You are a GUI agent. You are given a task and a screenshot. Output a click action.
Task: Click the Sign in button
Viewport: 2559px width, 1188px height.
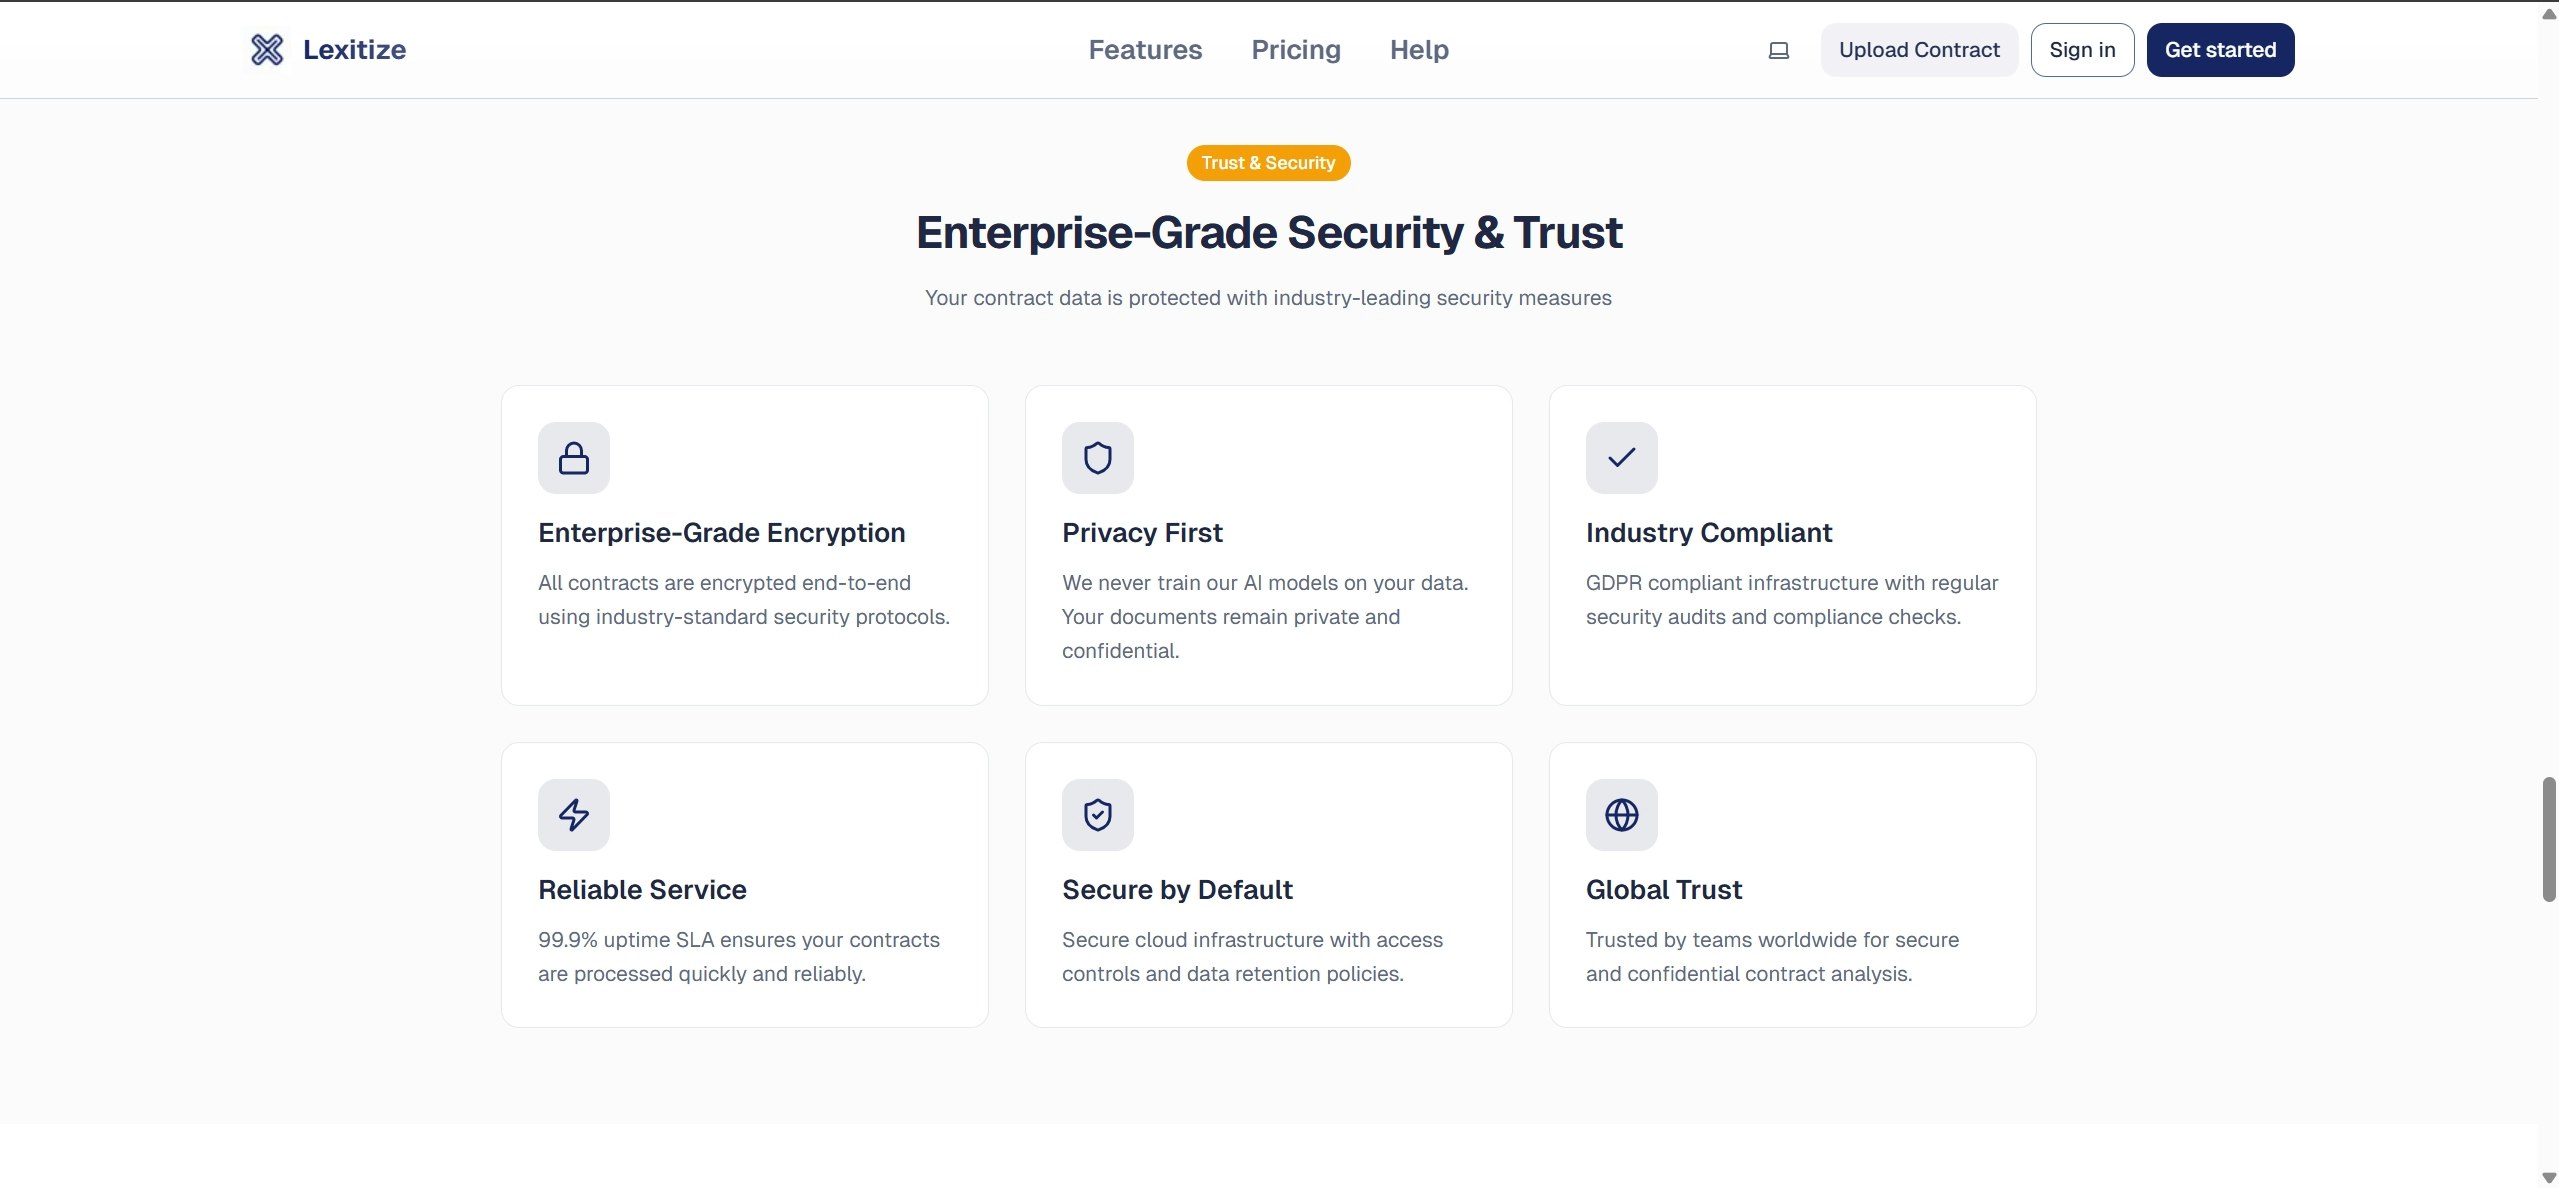point(2082,49)
